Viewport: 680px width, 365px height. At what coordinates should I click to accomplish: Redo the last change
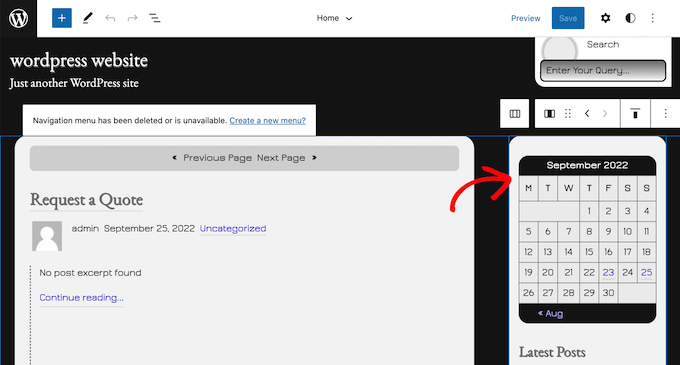[132, 18]
